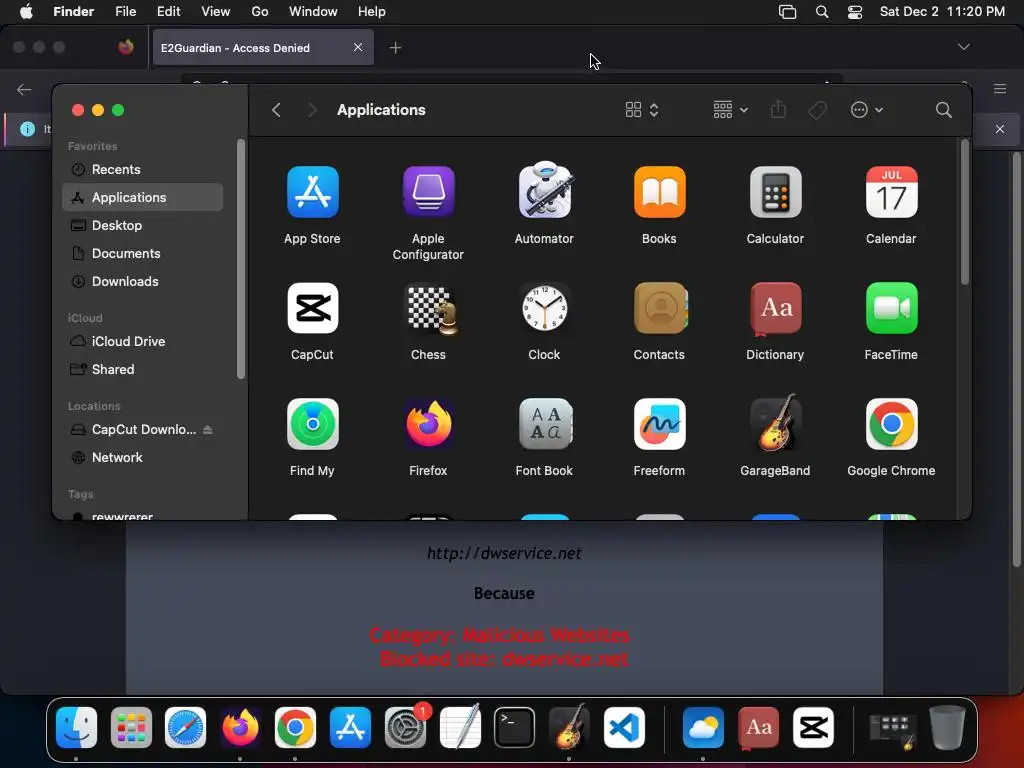Open the Books app
Viewport: 1024px width, 768px height.
tap(660, 192)
